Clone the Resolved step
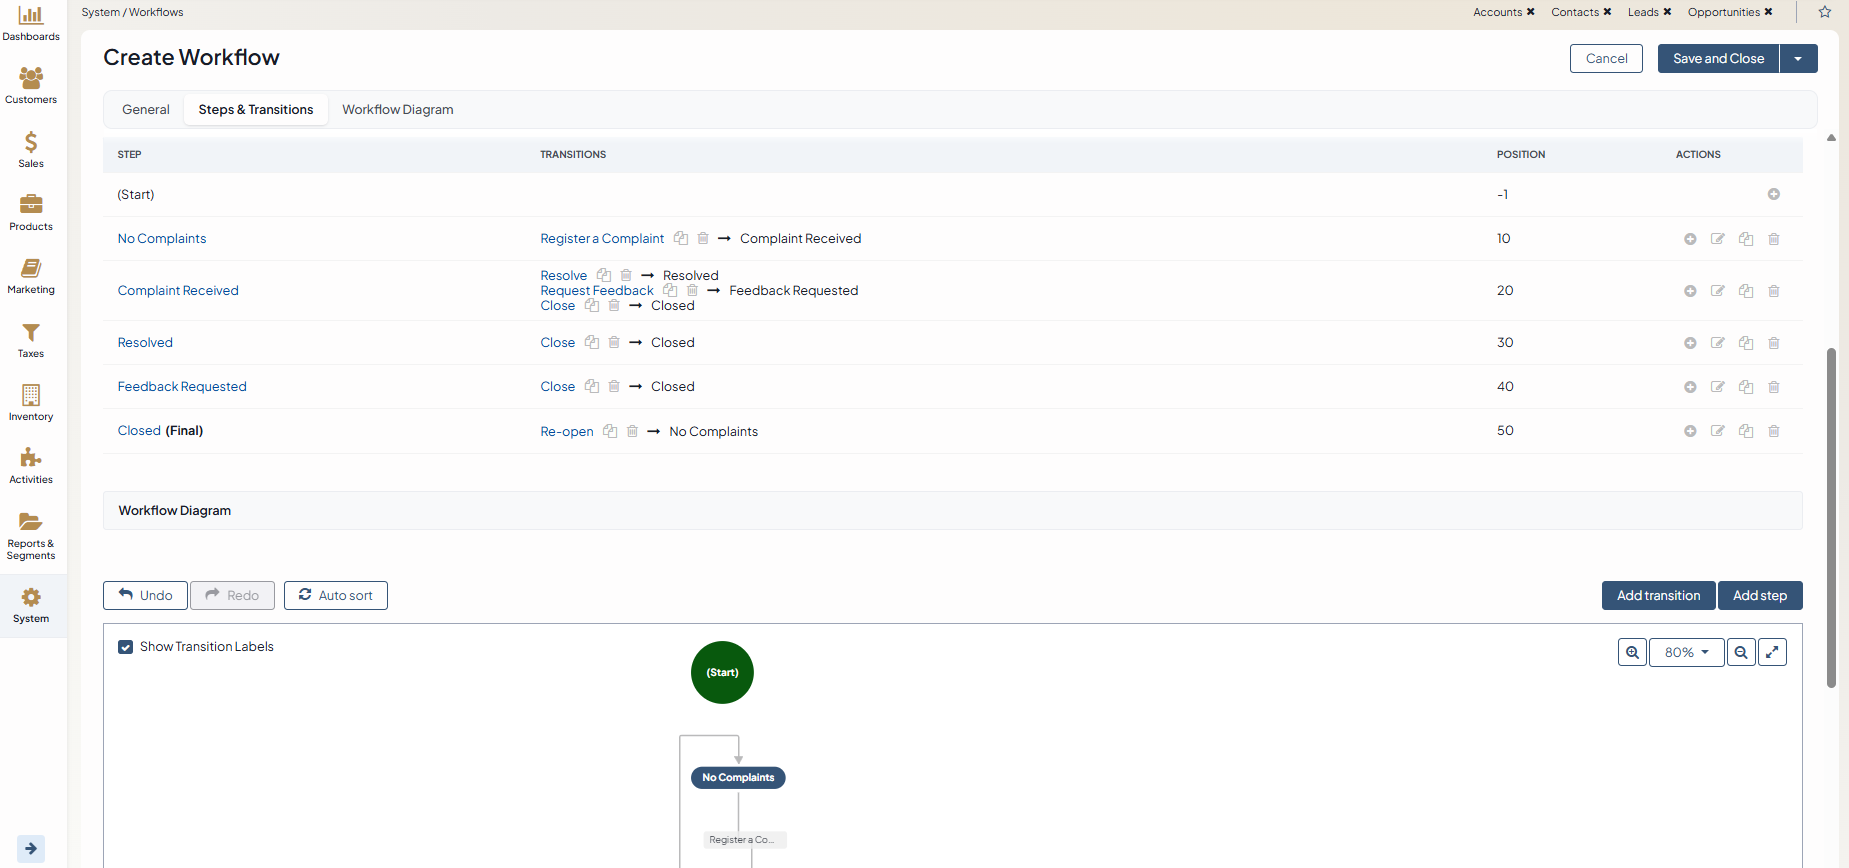This screenshot has height=868, width=1849. click(1745, 343)
